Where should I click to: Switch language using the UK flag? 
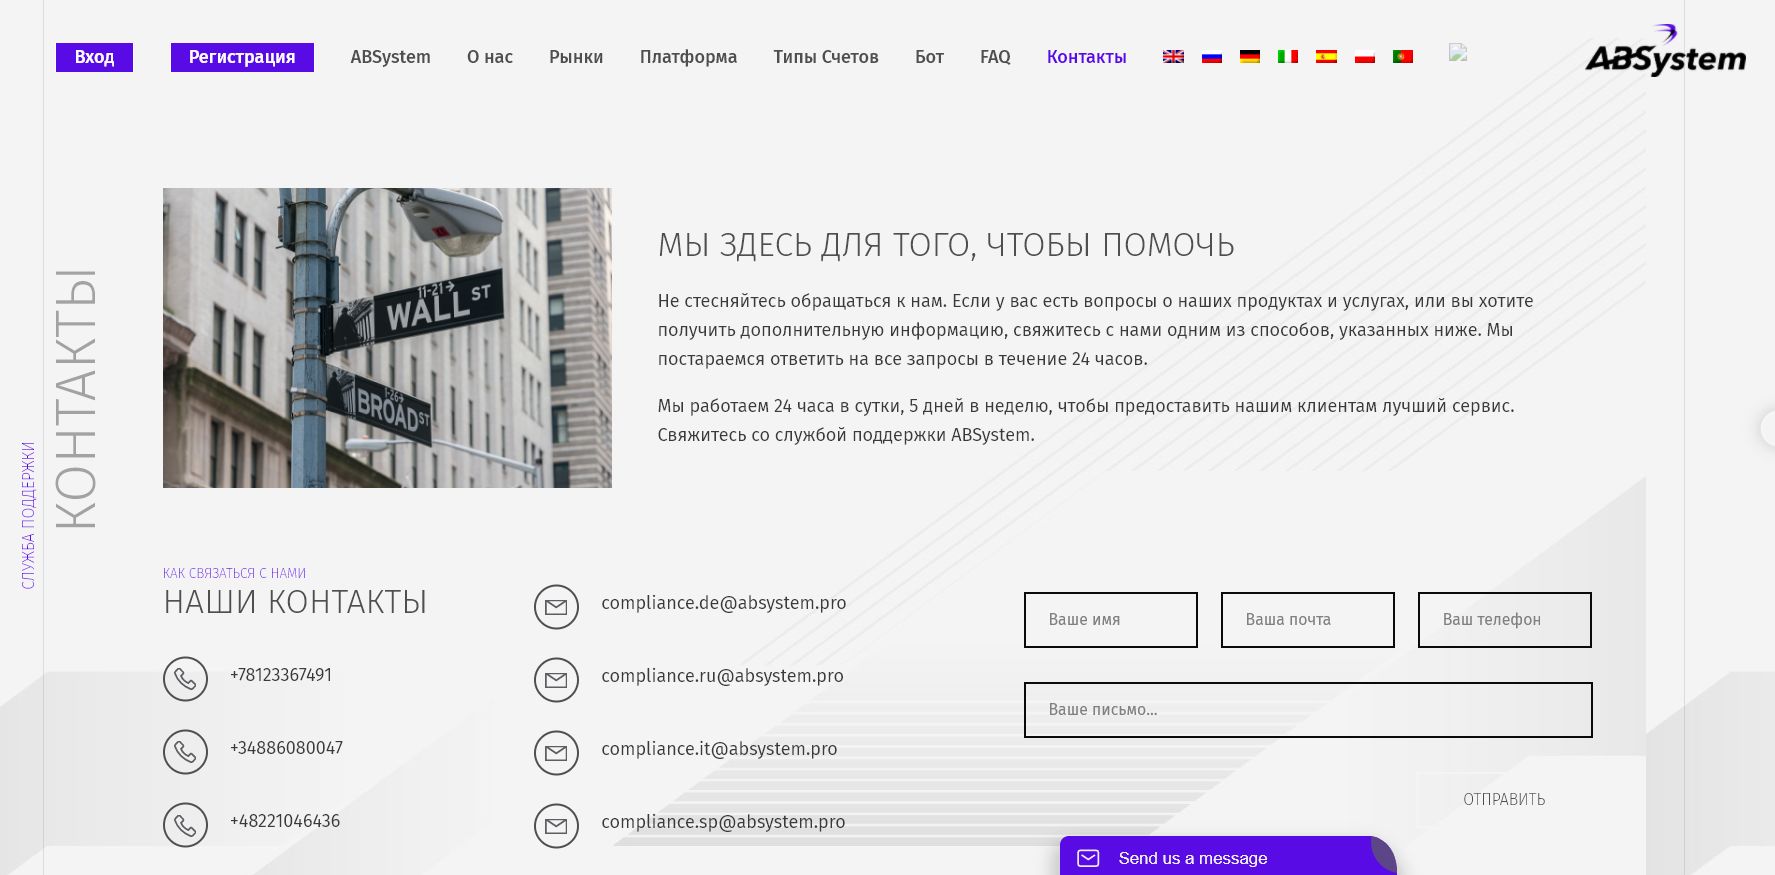coord(1173,57)
